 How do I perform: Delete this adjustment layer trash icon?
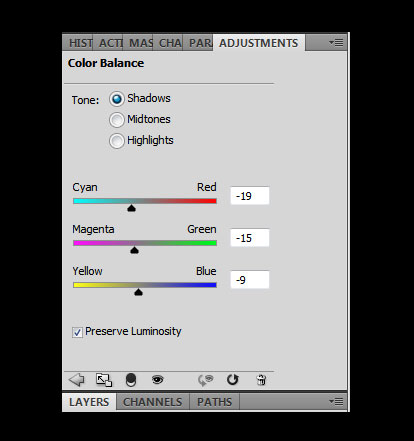261,380
